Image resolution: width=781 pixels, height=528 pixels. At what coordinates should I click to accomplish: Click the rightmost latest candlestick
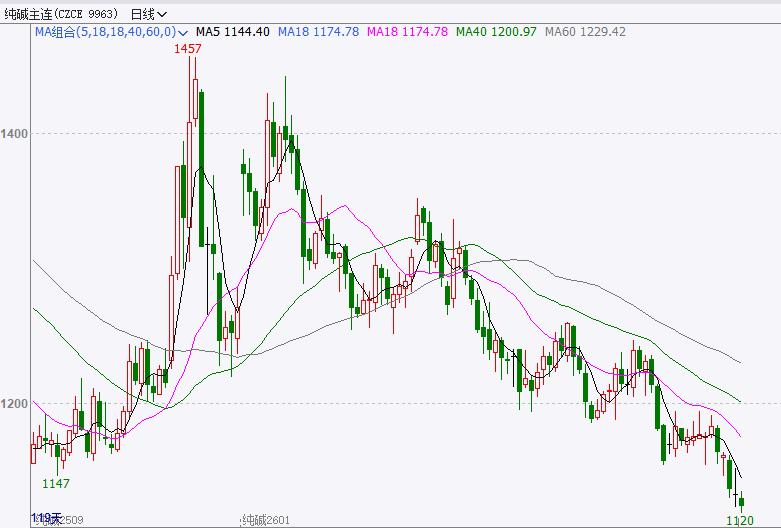[x=742, y=503]
